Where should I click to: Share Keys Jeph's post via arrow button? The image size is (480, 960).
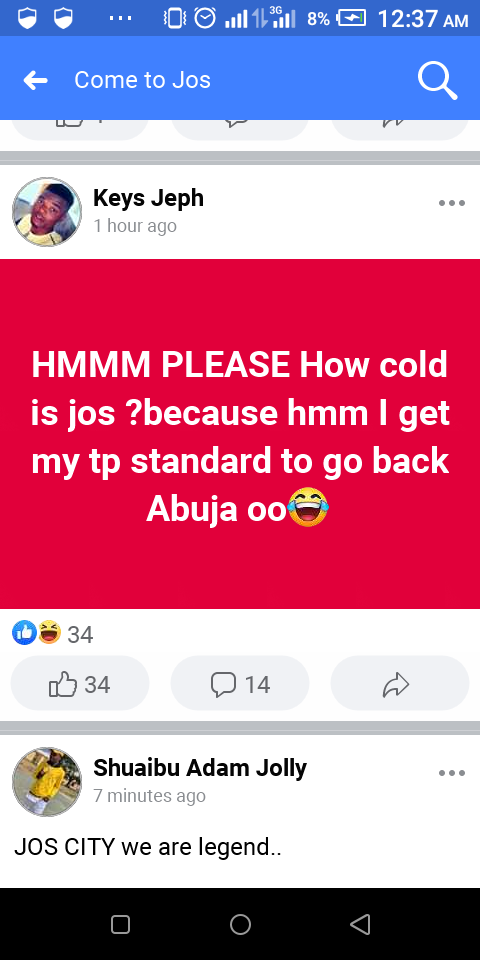(x=400, y=684)
